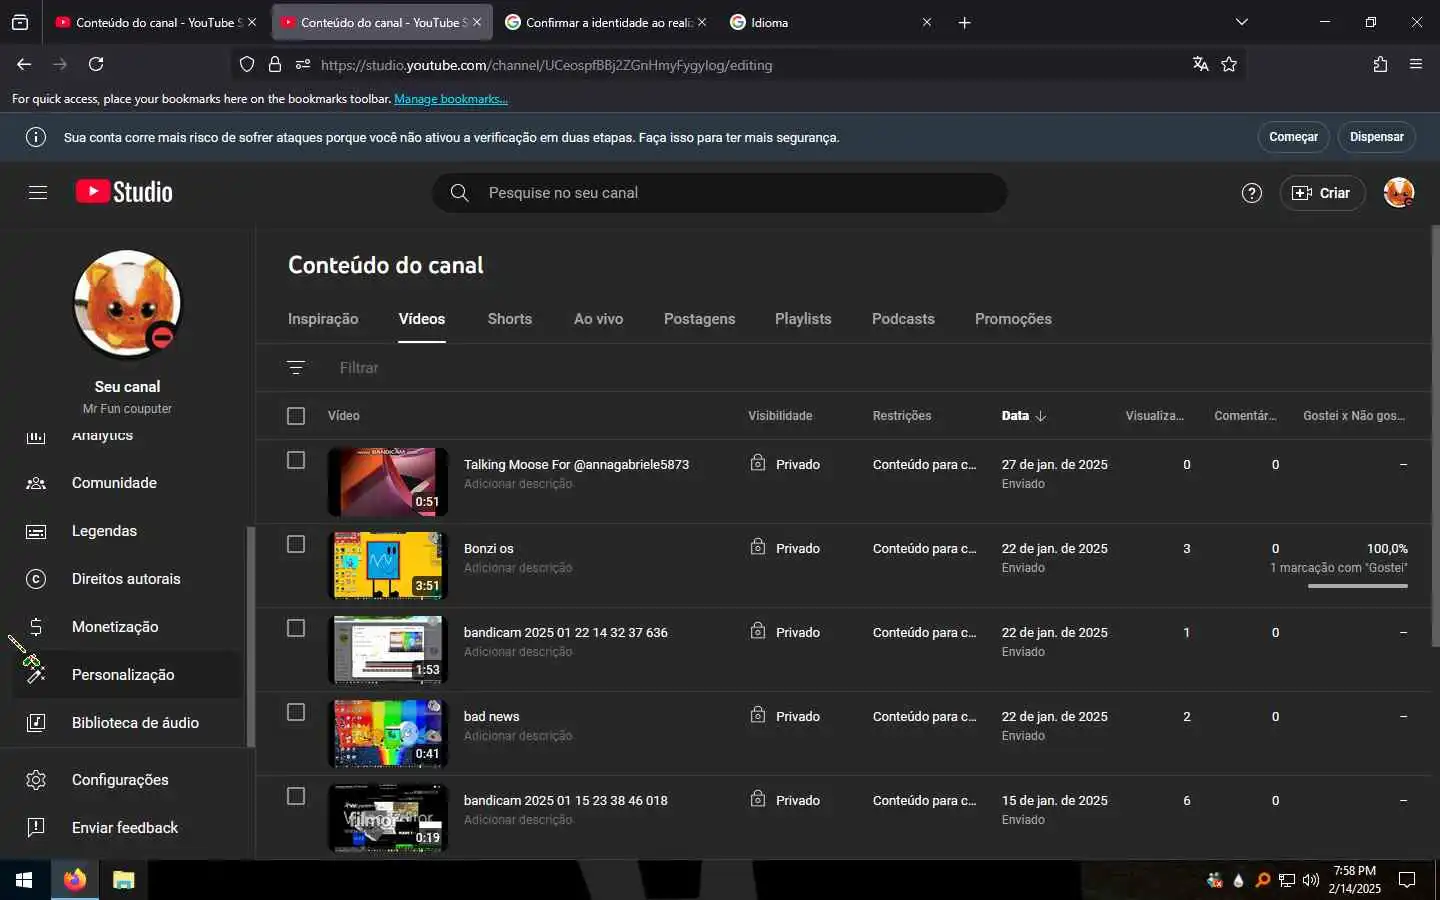Click the page's vertical scrollbar
This screenshot has height=900, width=1440.
(x=1435, y=435)
